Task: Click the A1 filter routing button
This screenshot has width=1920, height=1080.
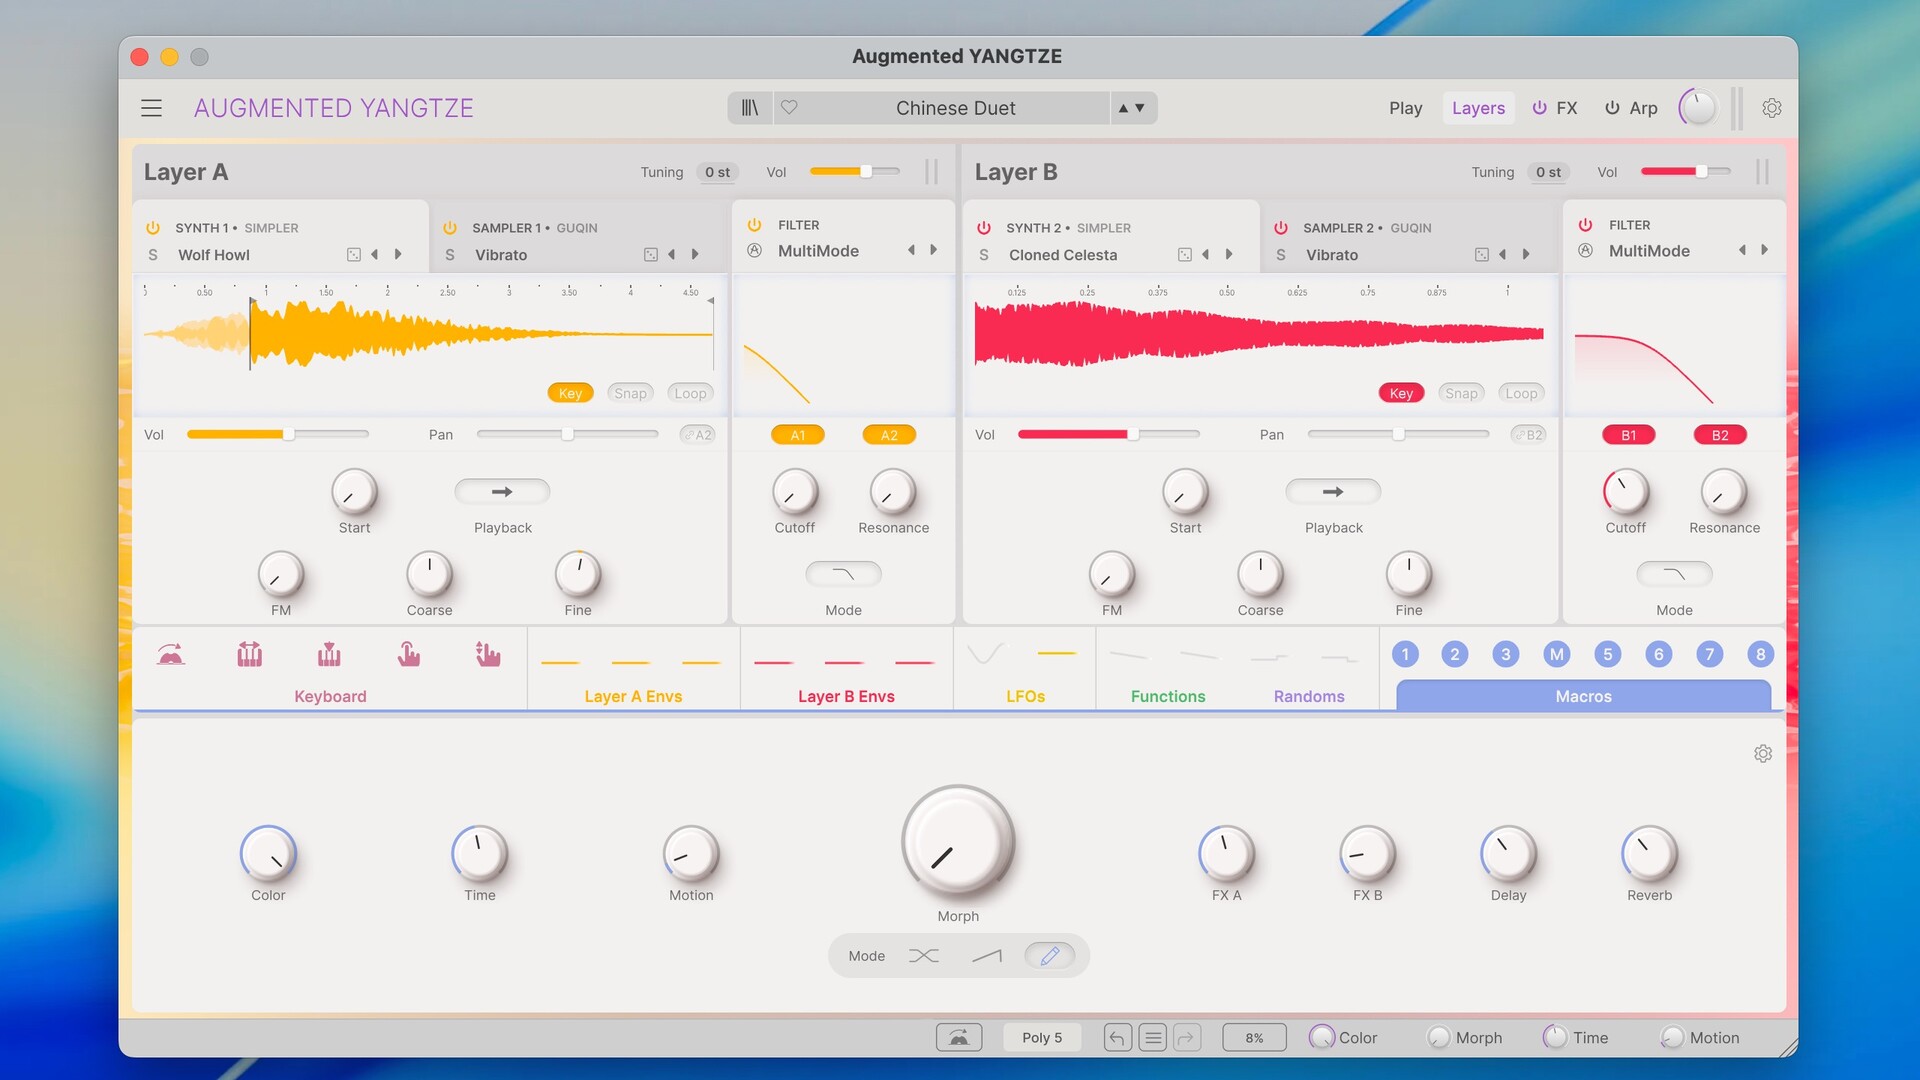Action: (x=798, y=435)
